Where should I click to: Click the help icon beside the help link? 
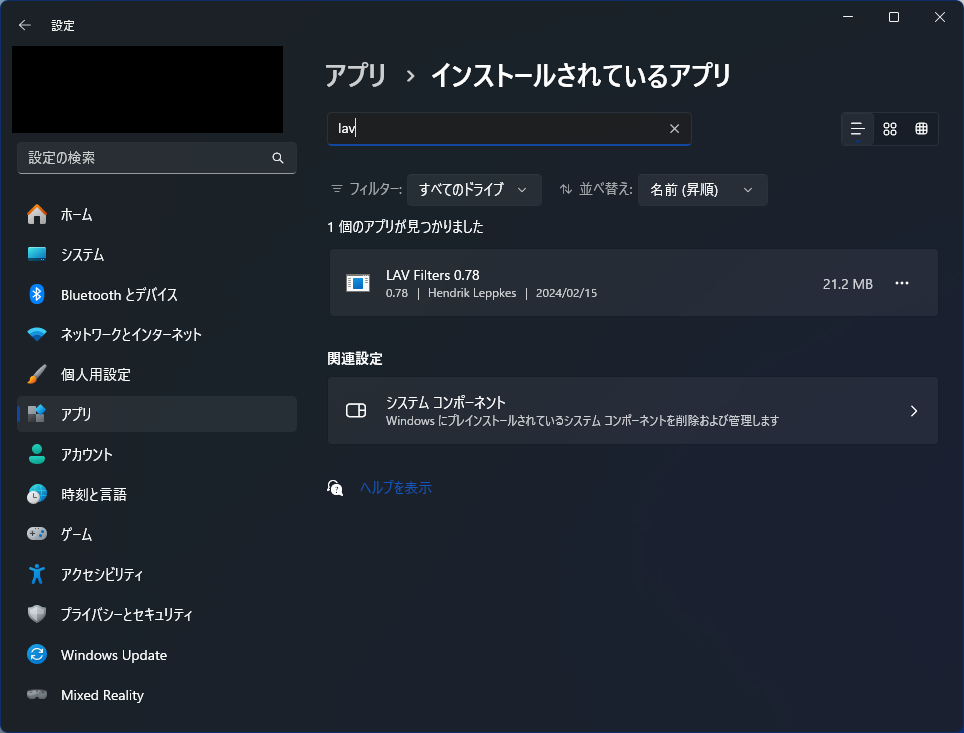(335, 488)
